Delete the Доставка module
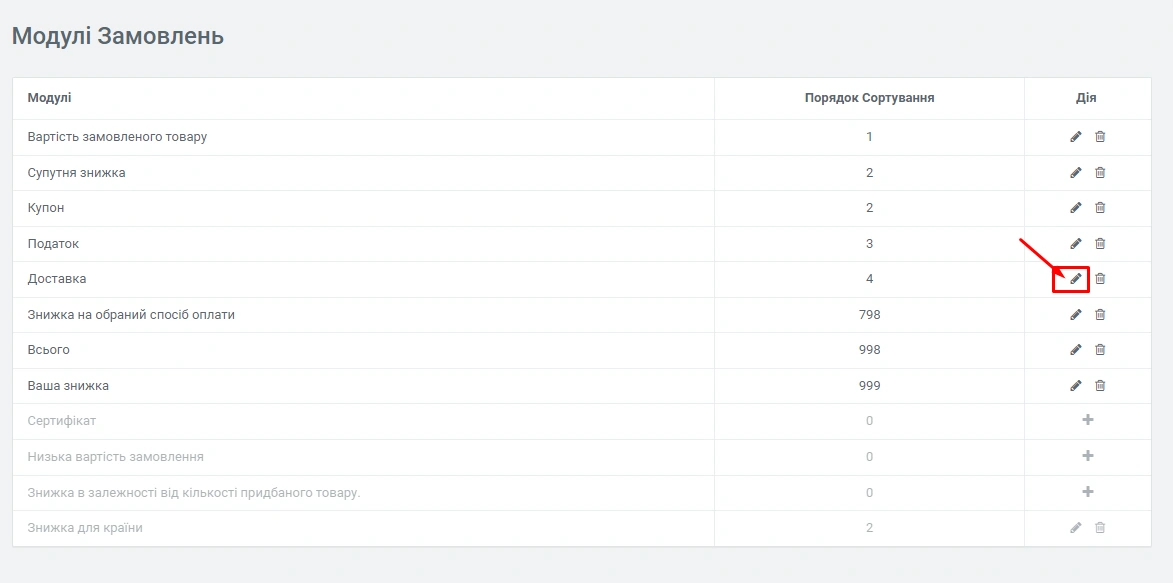This screenshot has width=1173, height=583. 1100,279
